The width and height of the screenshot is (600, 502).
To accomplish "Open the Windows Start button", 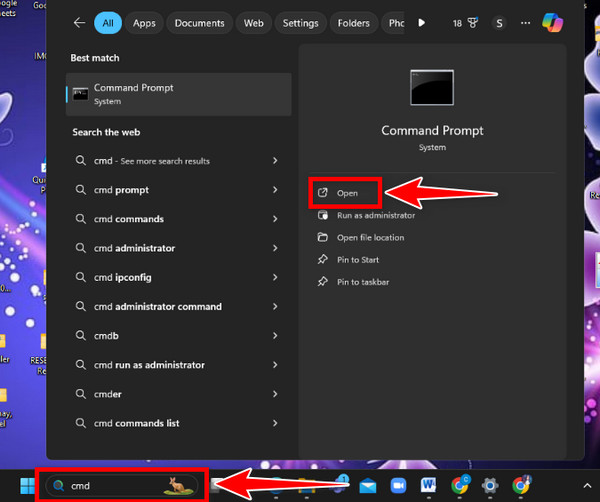I will tap(27, 486).
